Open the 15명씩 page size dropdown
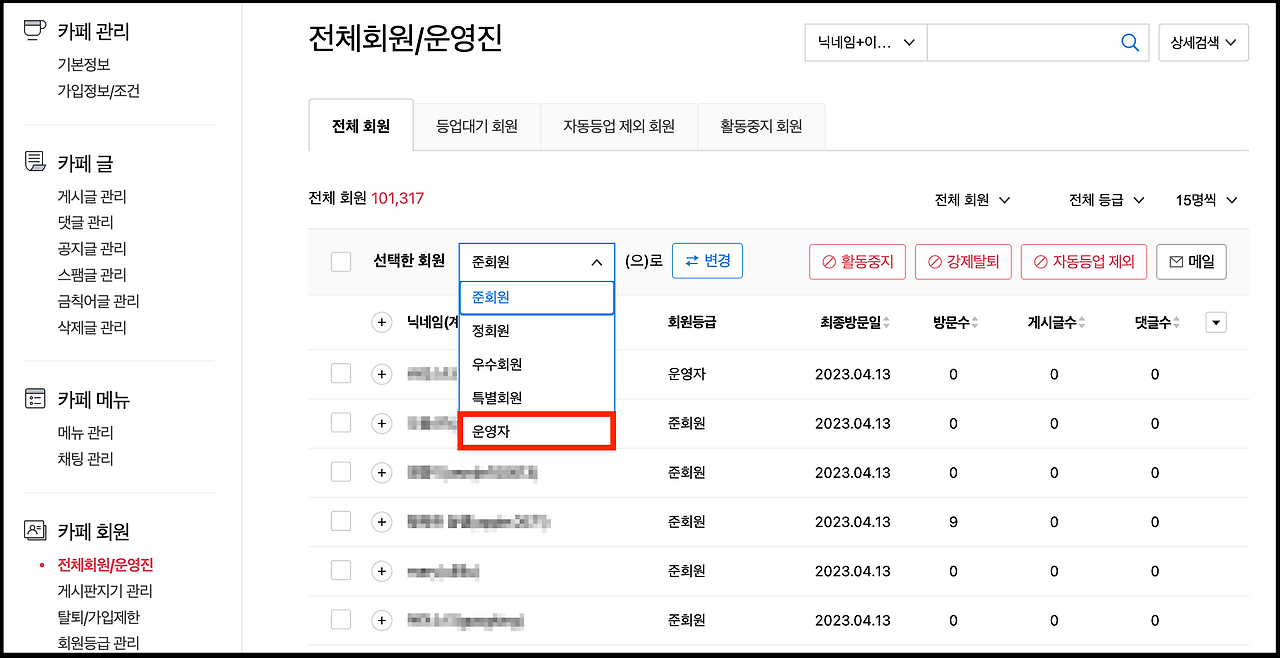 pos(1207,200)
